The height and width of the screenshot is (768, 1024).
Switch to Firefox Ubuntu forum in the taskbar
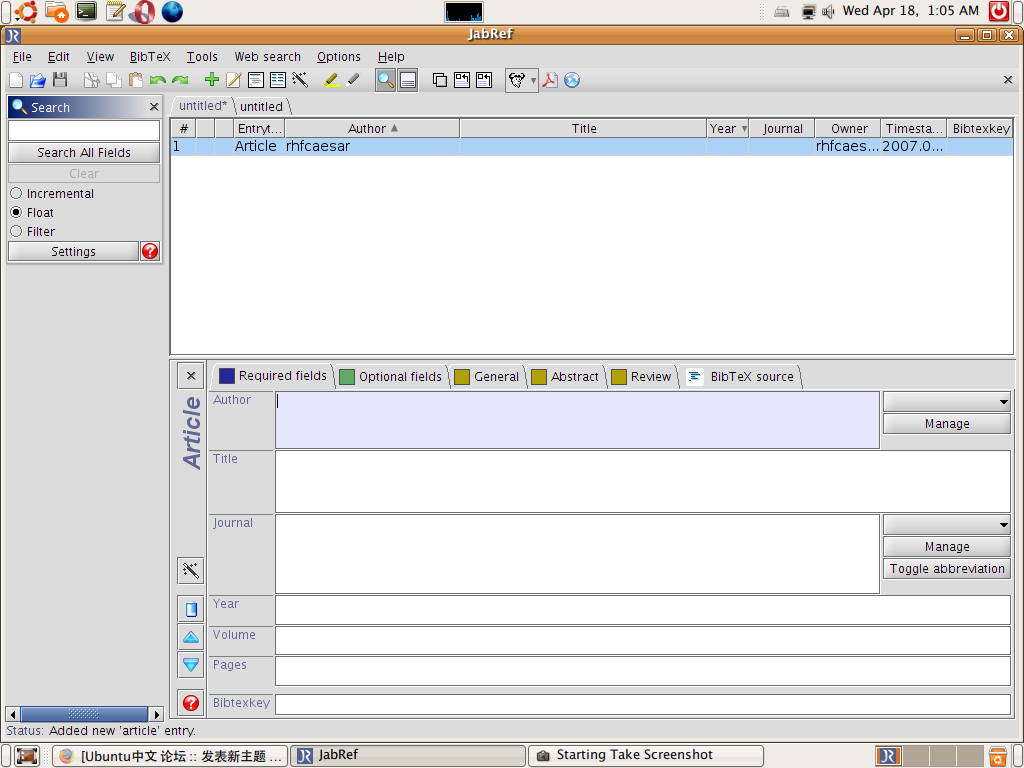tap(170, 756)
